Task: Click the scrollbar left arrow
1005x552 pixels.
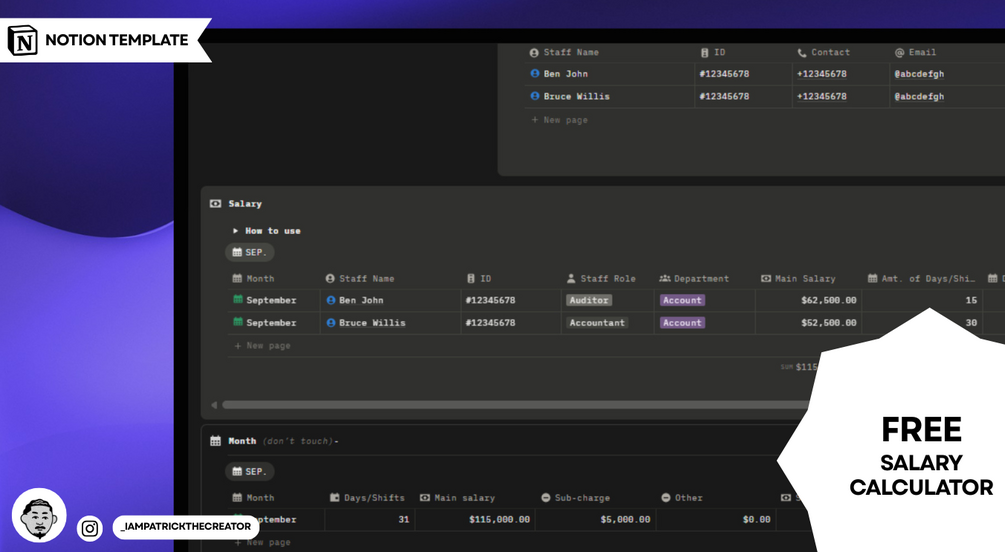Action: click(214, 405)
